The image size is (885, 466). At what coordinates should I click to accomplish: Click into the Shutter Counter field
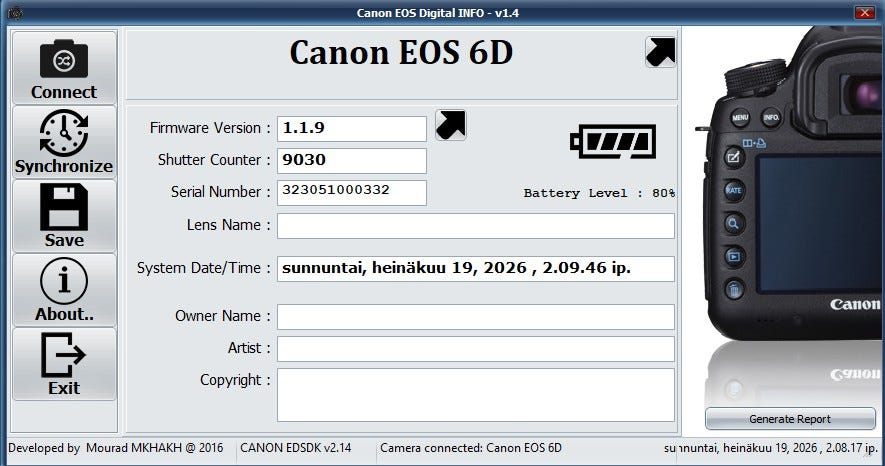pos(352,161)
